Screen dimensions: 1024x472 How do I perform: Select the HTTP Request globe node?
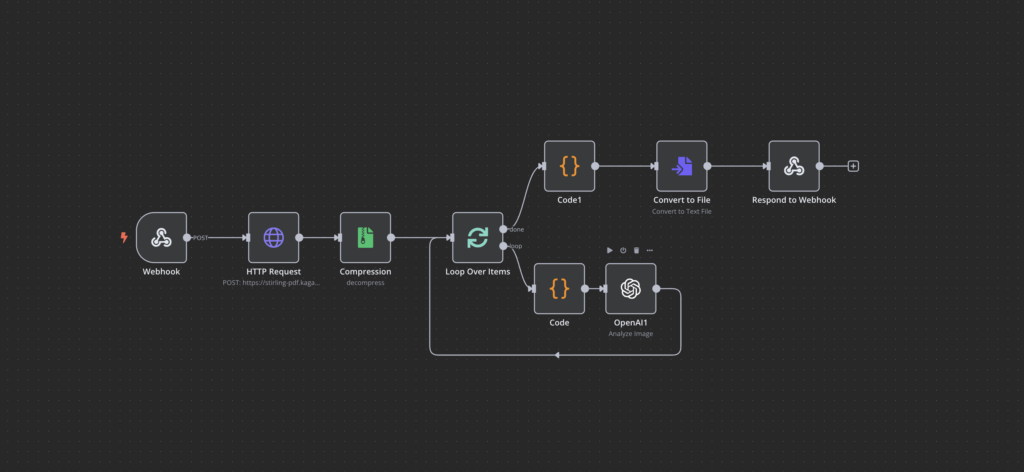tap(274, 238)
